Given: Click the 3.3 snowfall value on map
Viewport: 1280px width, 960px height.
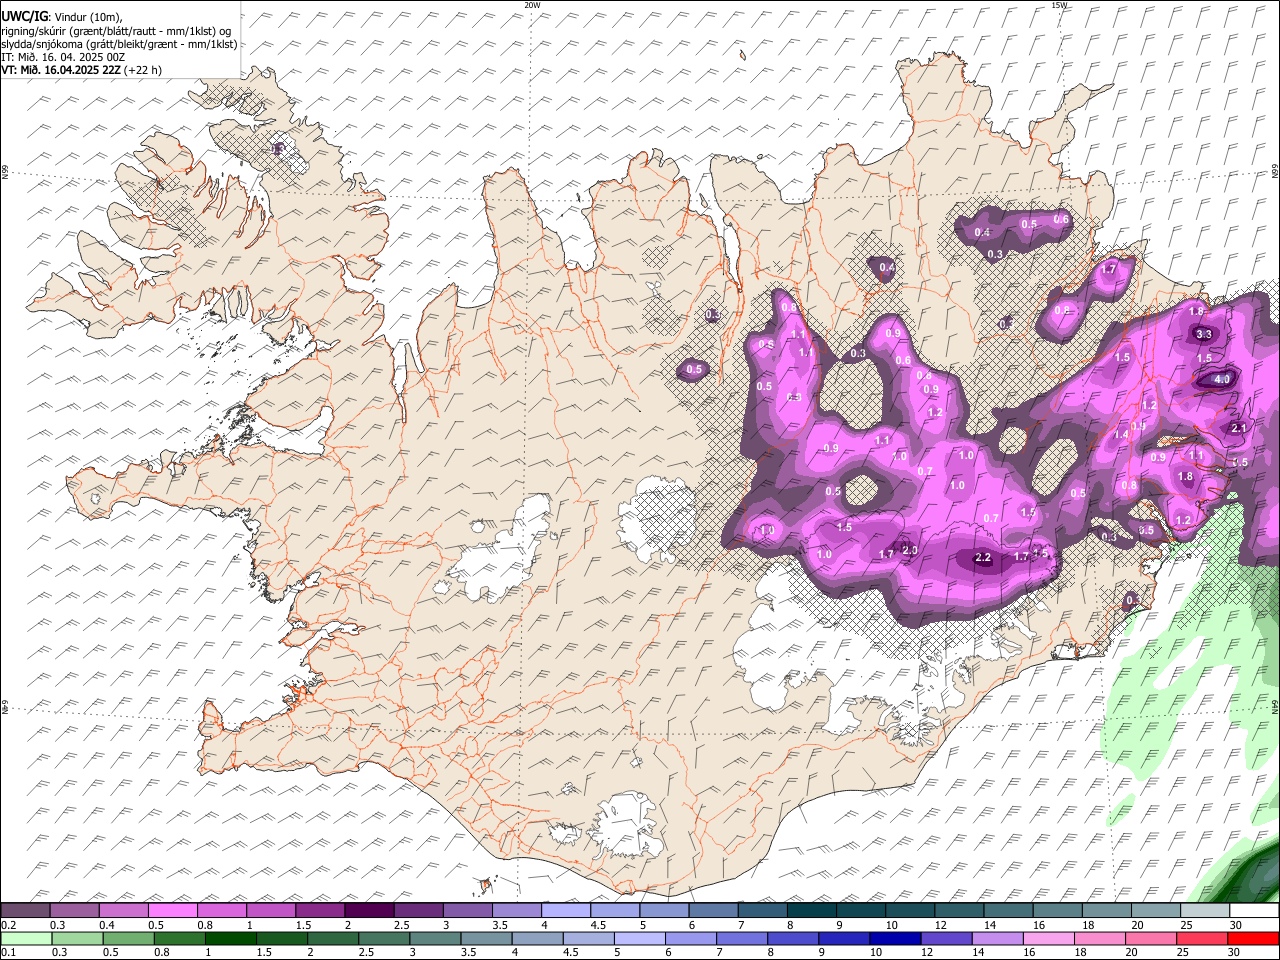Looking at the screenshot, I should [1204, 335].
